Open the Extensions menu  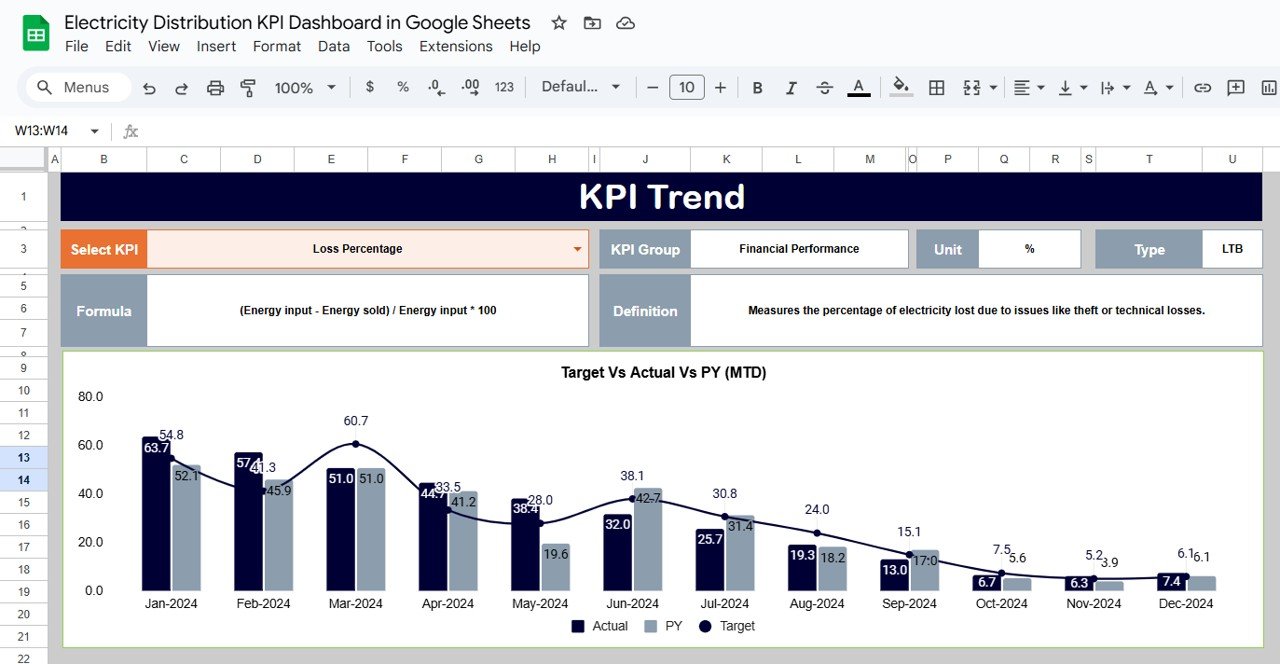coord(456,46)
